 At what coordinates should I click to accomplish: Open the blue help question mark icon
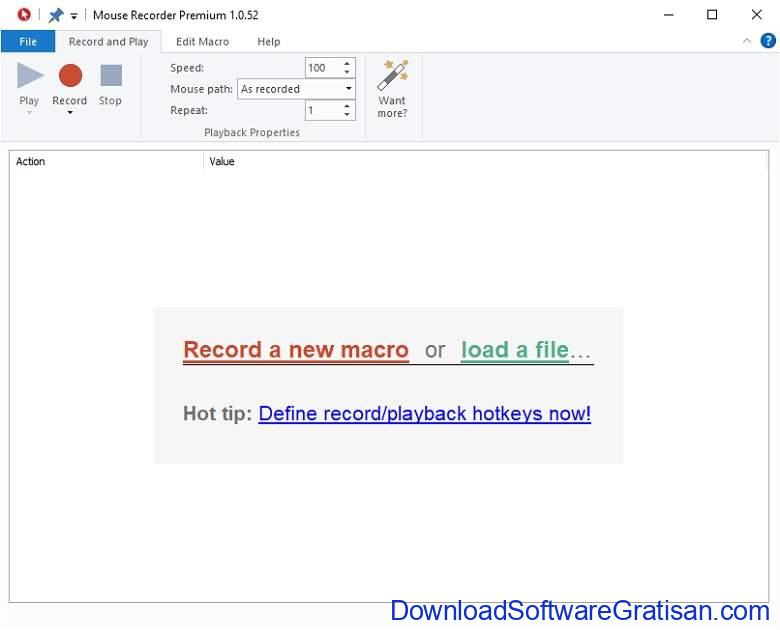coord(768,41)
